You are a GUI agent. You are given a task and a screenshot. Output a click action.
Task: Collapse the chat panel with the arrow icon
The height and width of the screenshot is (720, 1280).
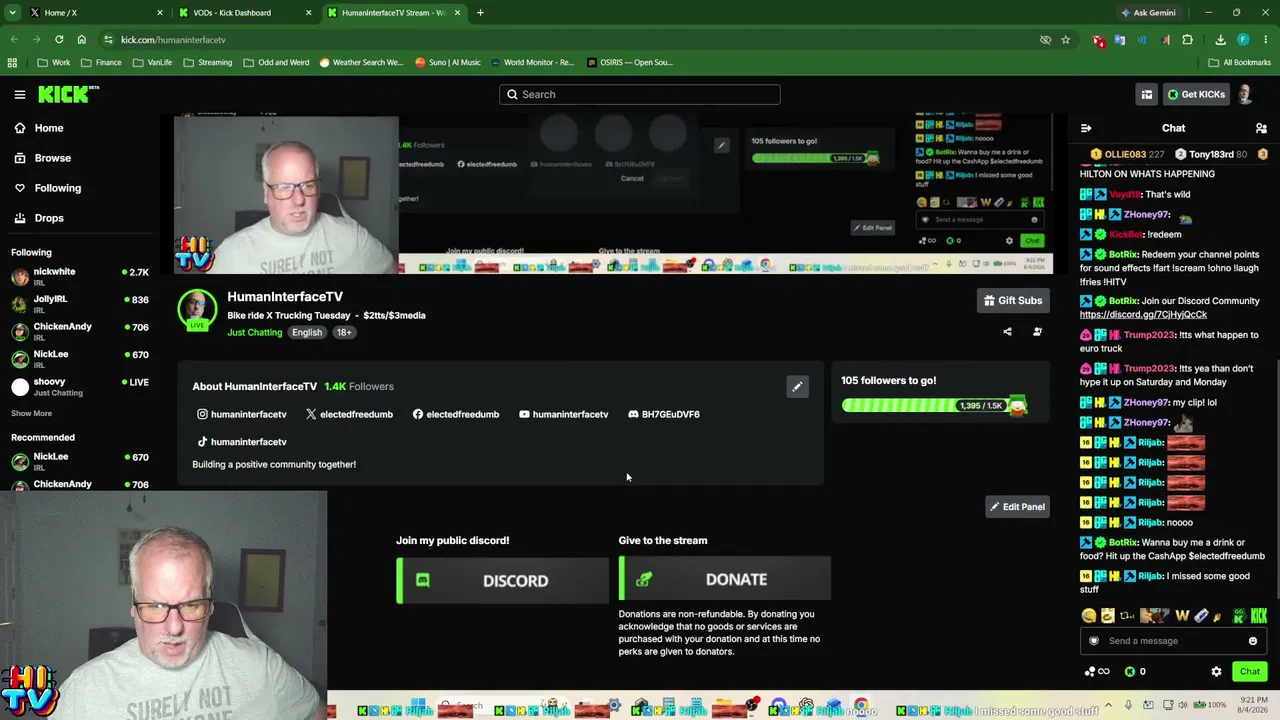1086,128
